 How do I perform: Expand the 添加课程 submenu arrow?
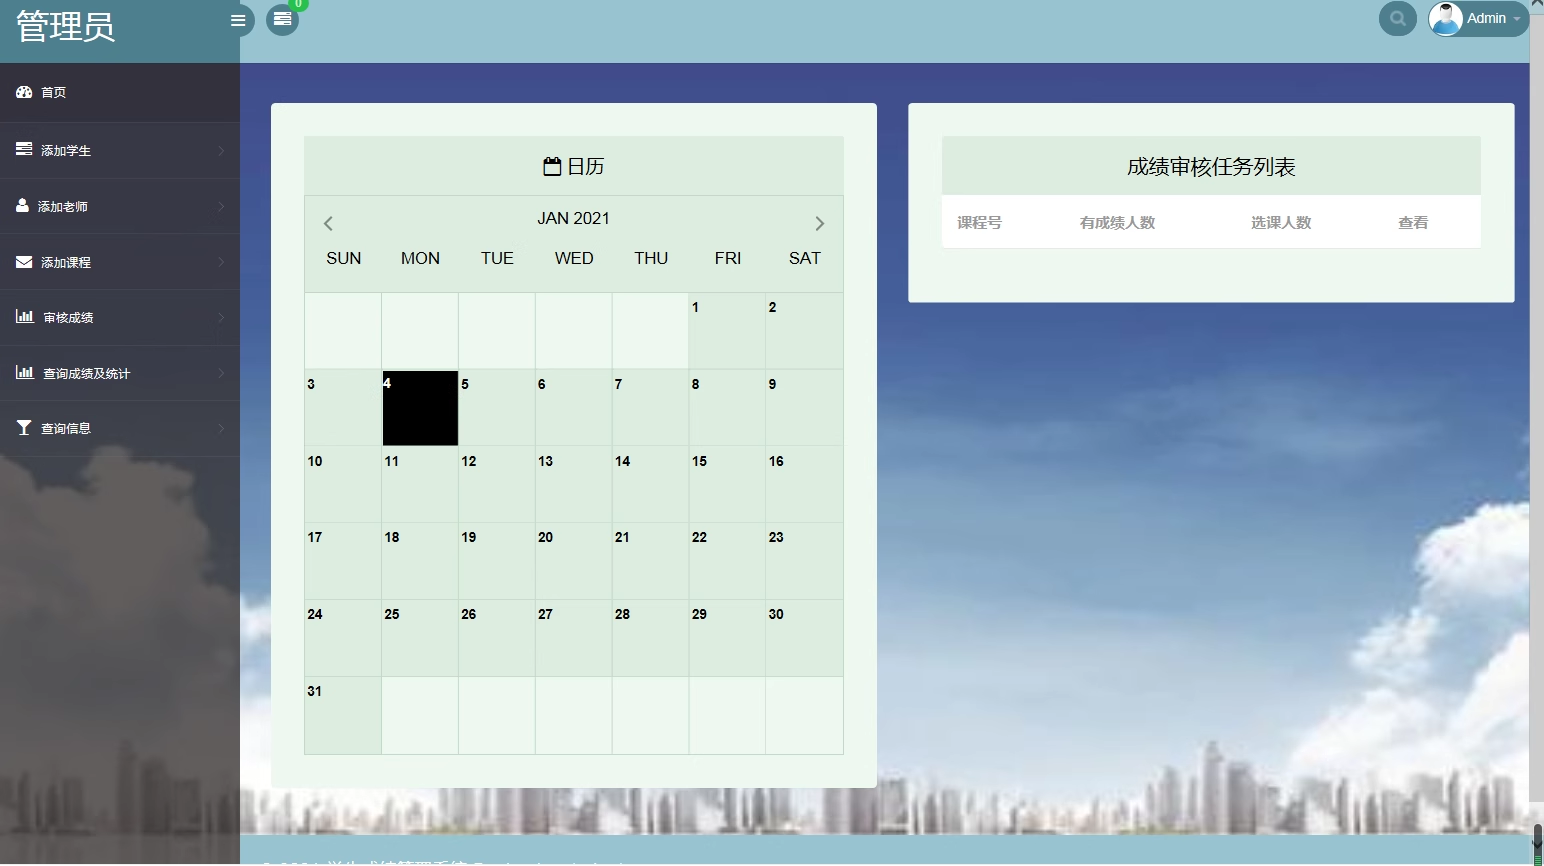click(221, 262)
